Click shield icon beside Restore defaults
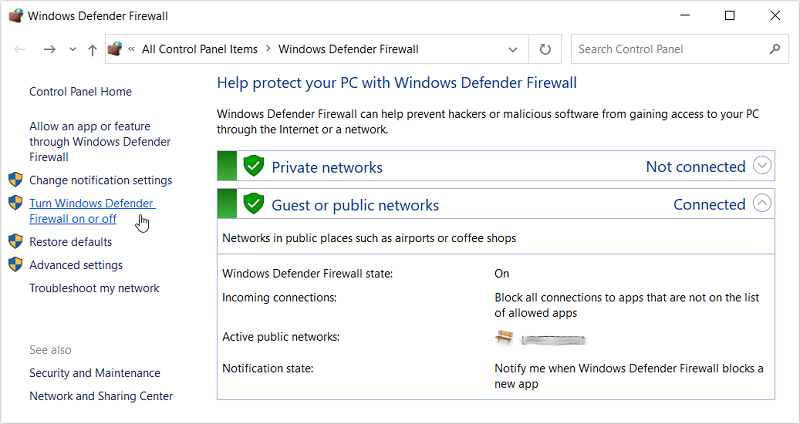Image resolution: width=800 pixels, height=424 pixels. point(16,241)
